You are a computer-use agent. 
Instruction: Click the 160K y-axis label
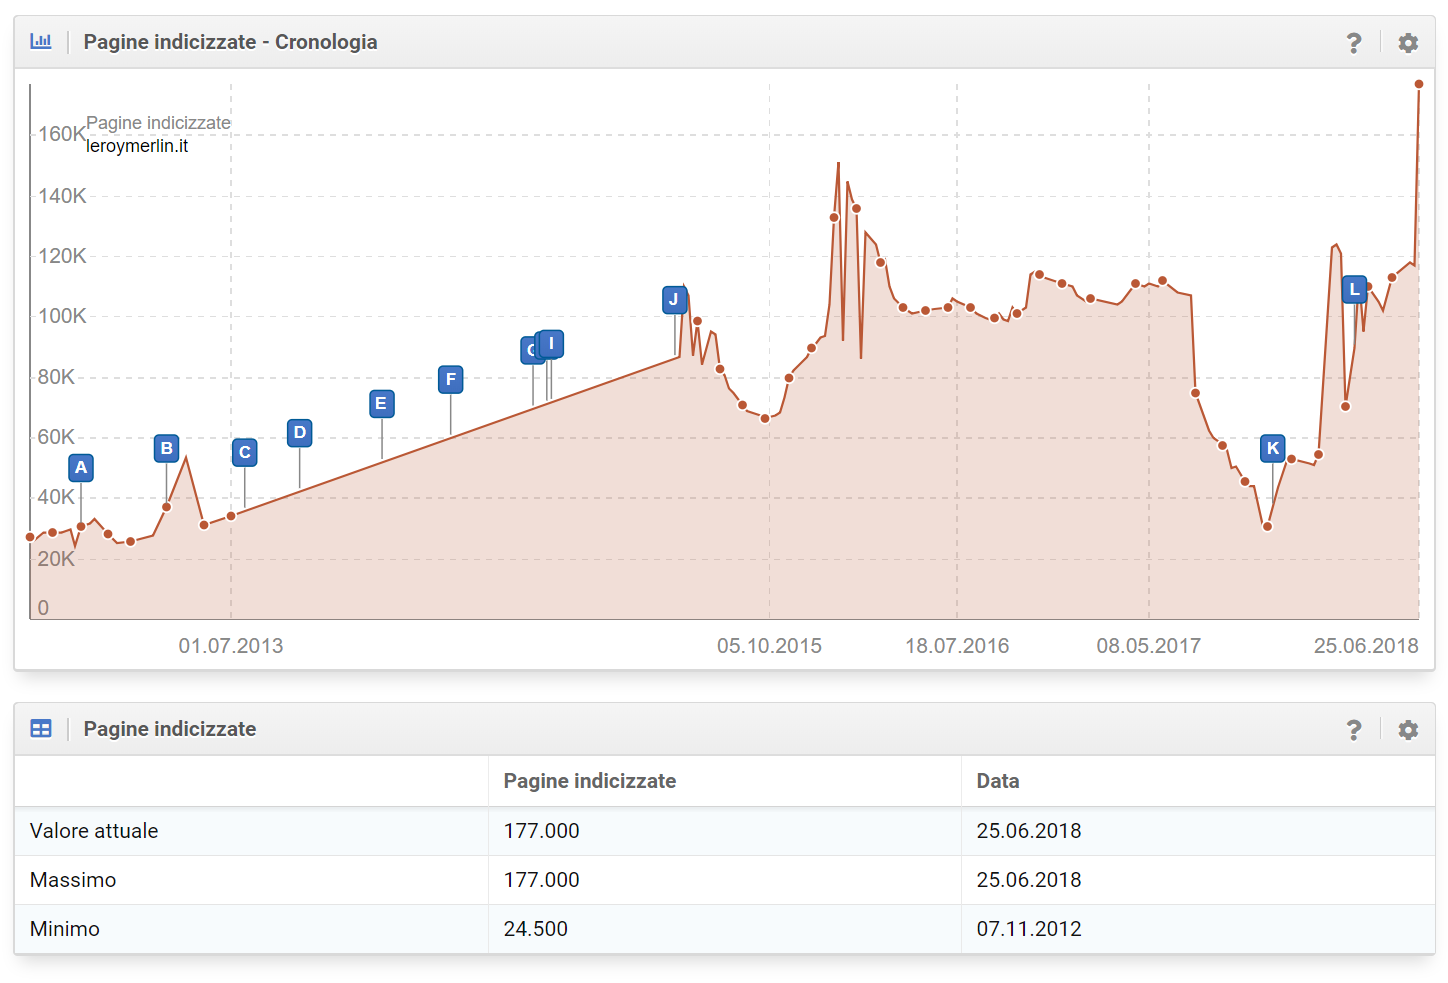click(x=61, y=134)
